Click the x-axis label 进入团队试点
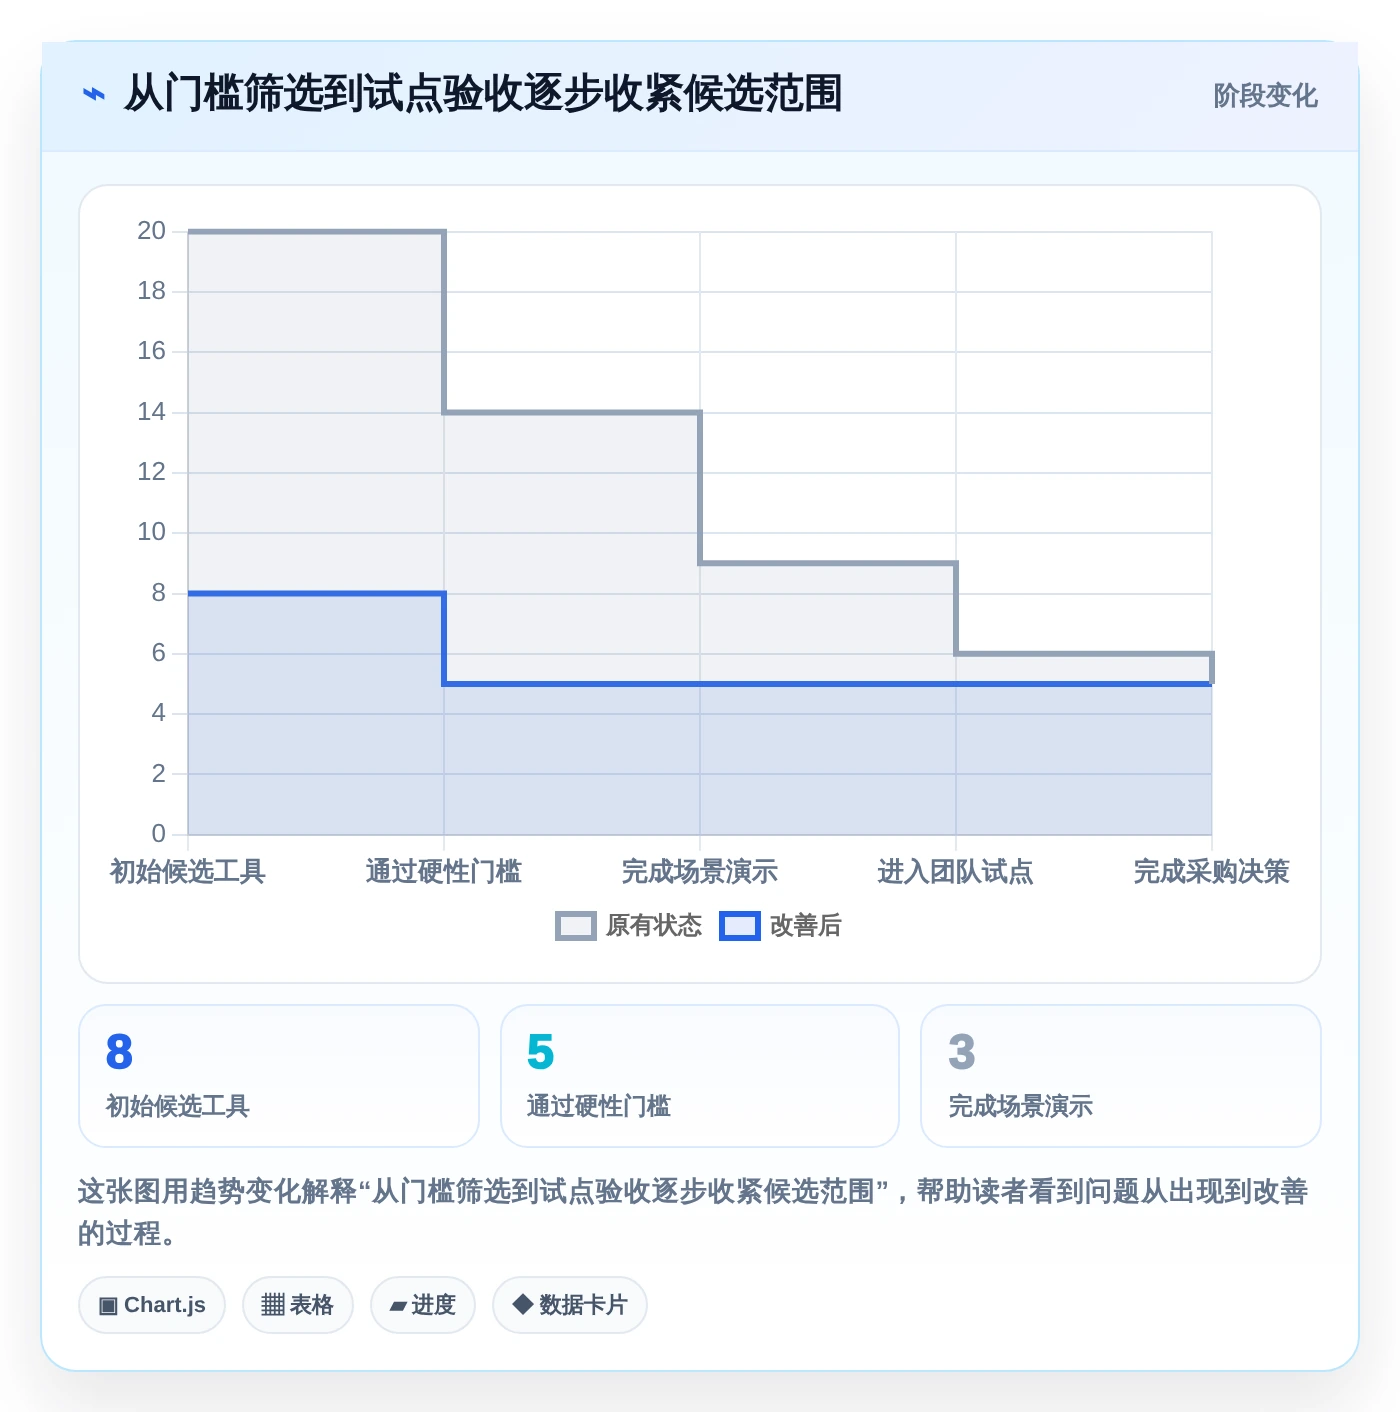This screenshot has width=1400, height=1412. (x=956, y=872)
